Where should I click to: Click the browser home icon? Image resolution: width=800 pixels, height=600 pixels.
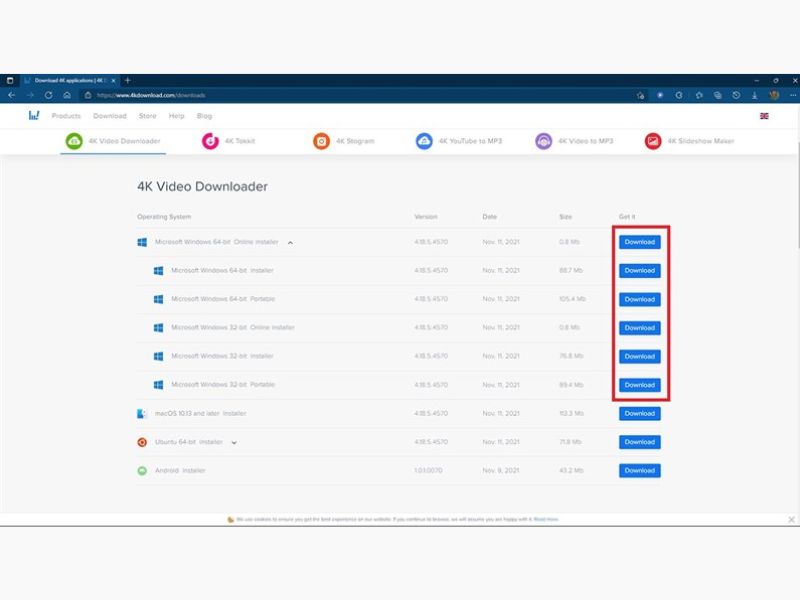[66, 95]
